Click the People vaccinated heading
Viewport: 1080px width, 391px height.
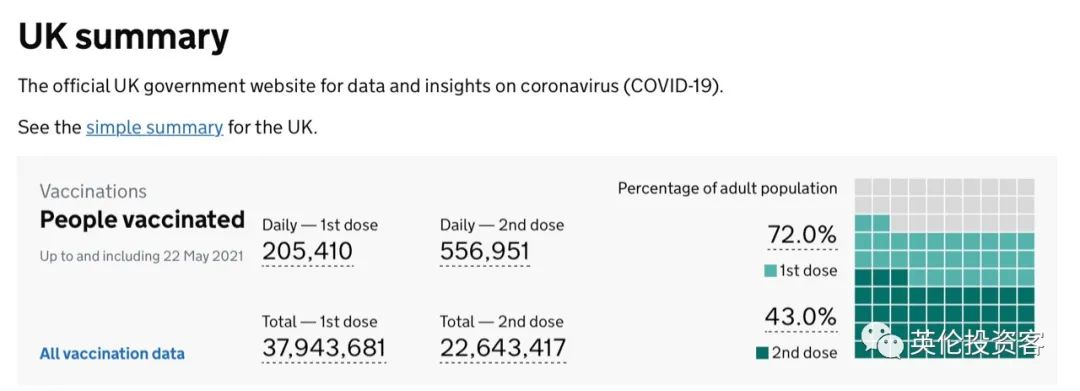[x=142, y=220]
